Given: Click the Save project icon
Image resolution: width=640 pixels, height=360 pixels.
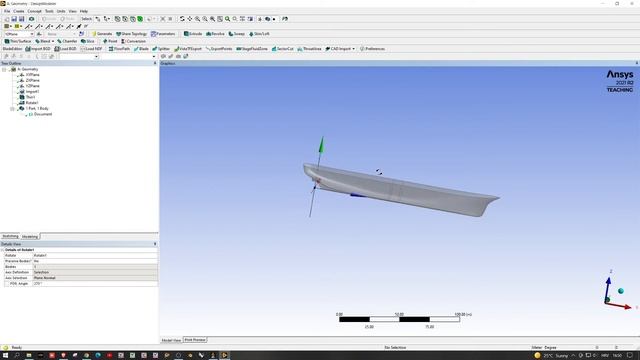Looking at the screenshot, I should [x=14, y=19].
